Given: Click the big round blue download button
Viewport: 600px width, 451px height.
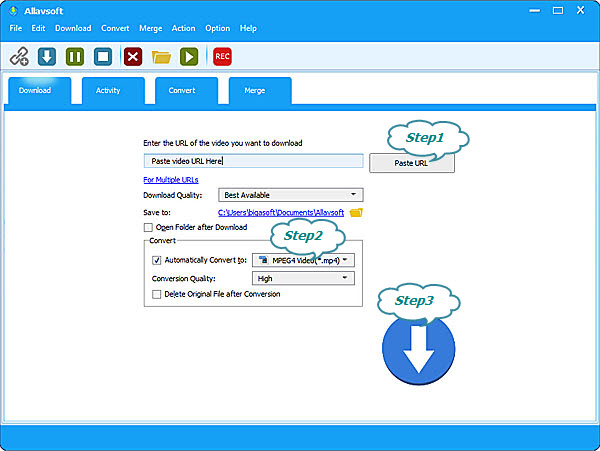Looking at the screenshot, I should (x=419, y=349).
